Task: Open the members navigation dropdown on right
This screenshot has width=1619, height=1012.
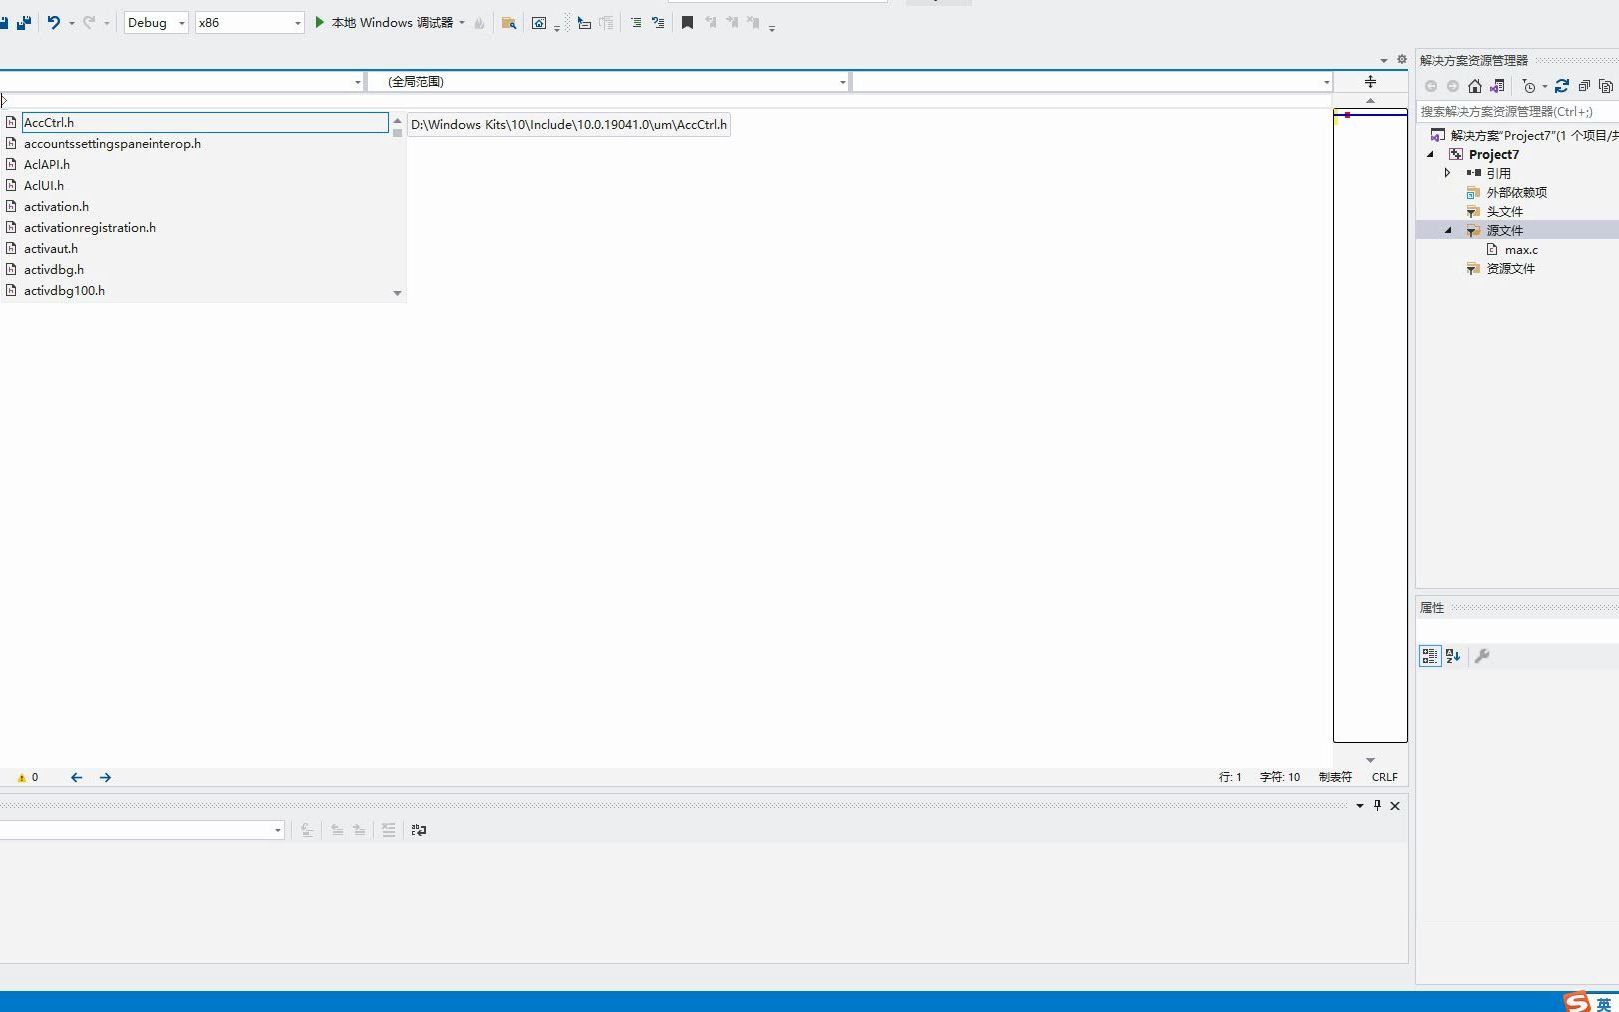Action: point(1092,82)
